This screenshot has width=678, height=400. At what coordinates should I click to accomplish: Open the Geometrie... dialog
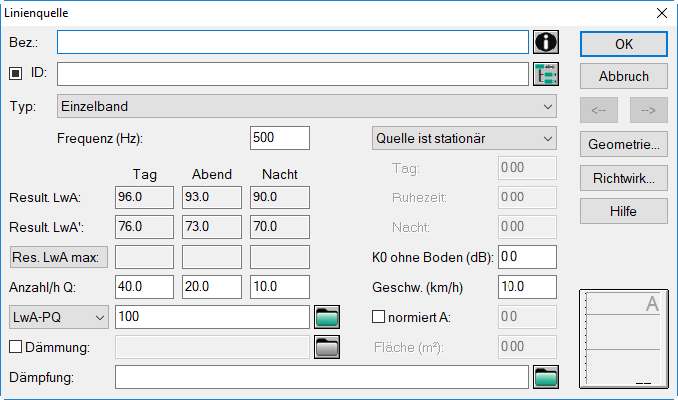coord(624,144)
